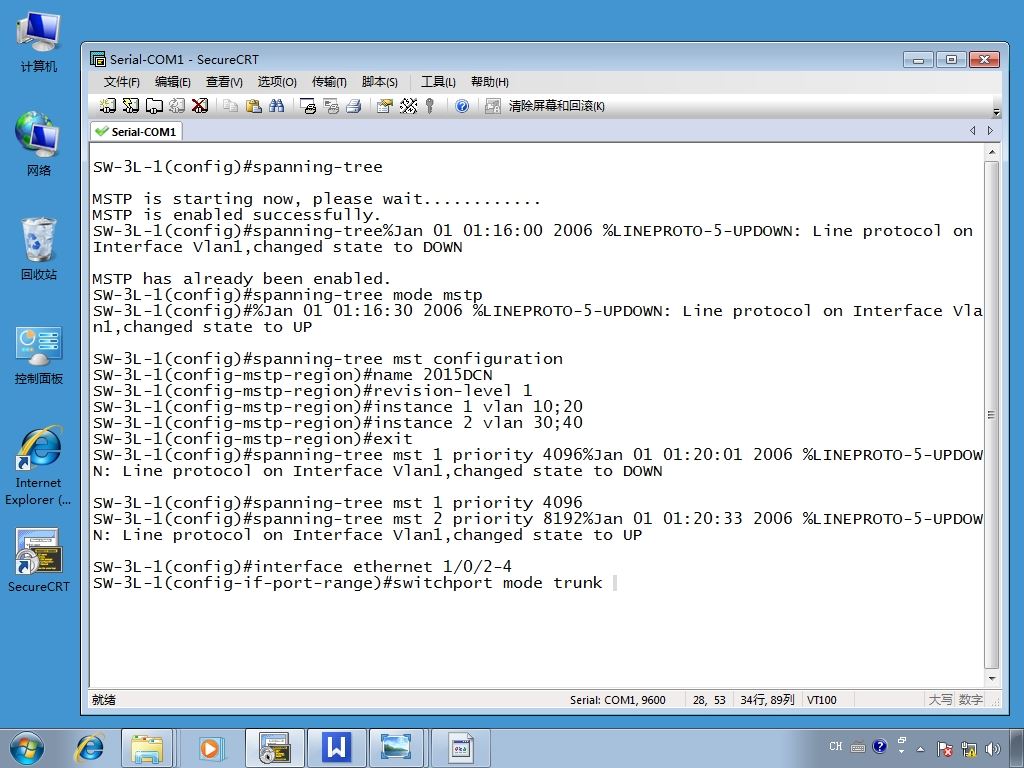The width and height of the screenshot is (1024, 768).
Task: Click the Quick Connect lightning icon
Action: pos(131,106)
